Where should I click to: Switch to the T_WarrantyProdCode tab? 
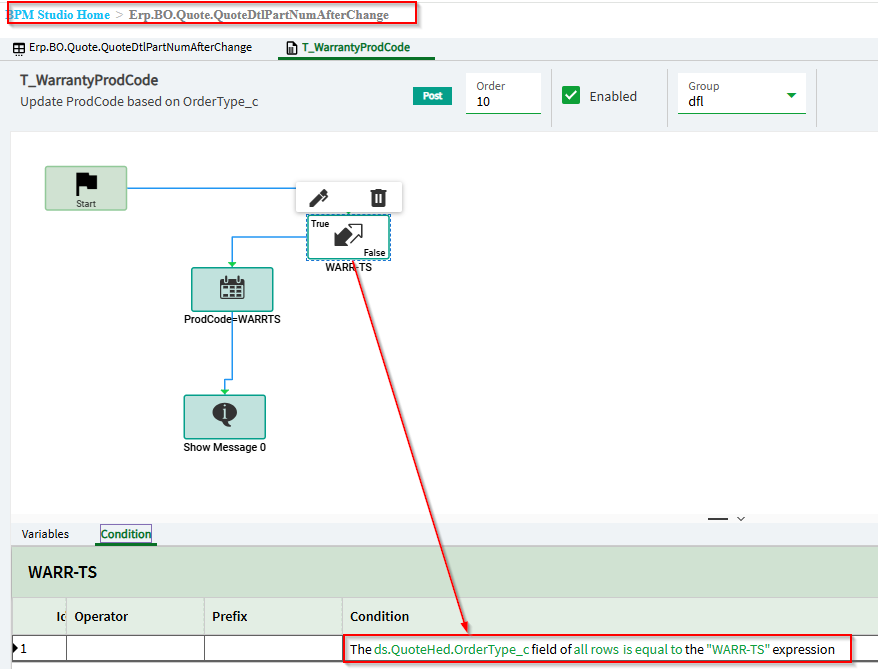(x=356, y=48)
